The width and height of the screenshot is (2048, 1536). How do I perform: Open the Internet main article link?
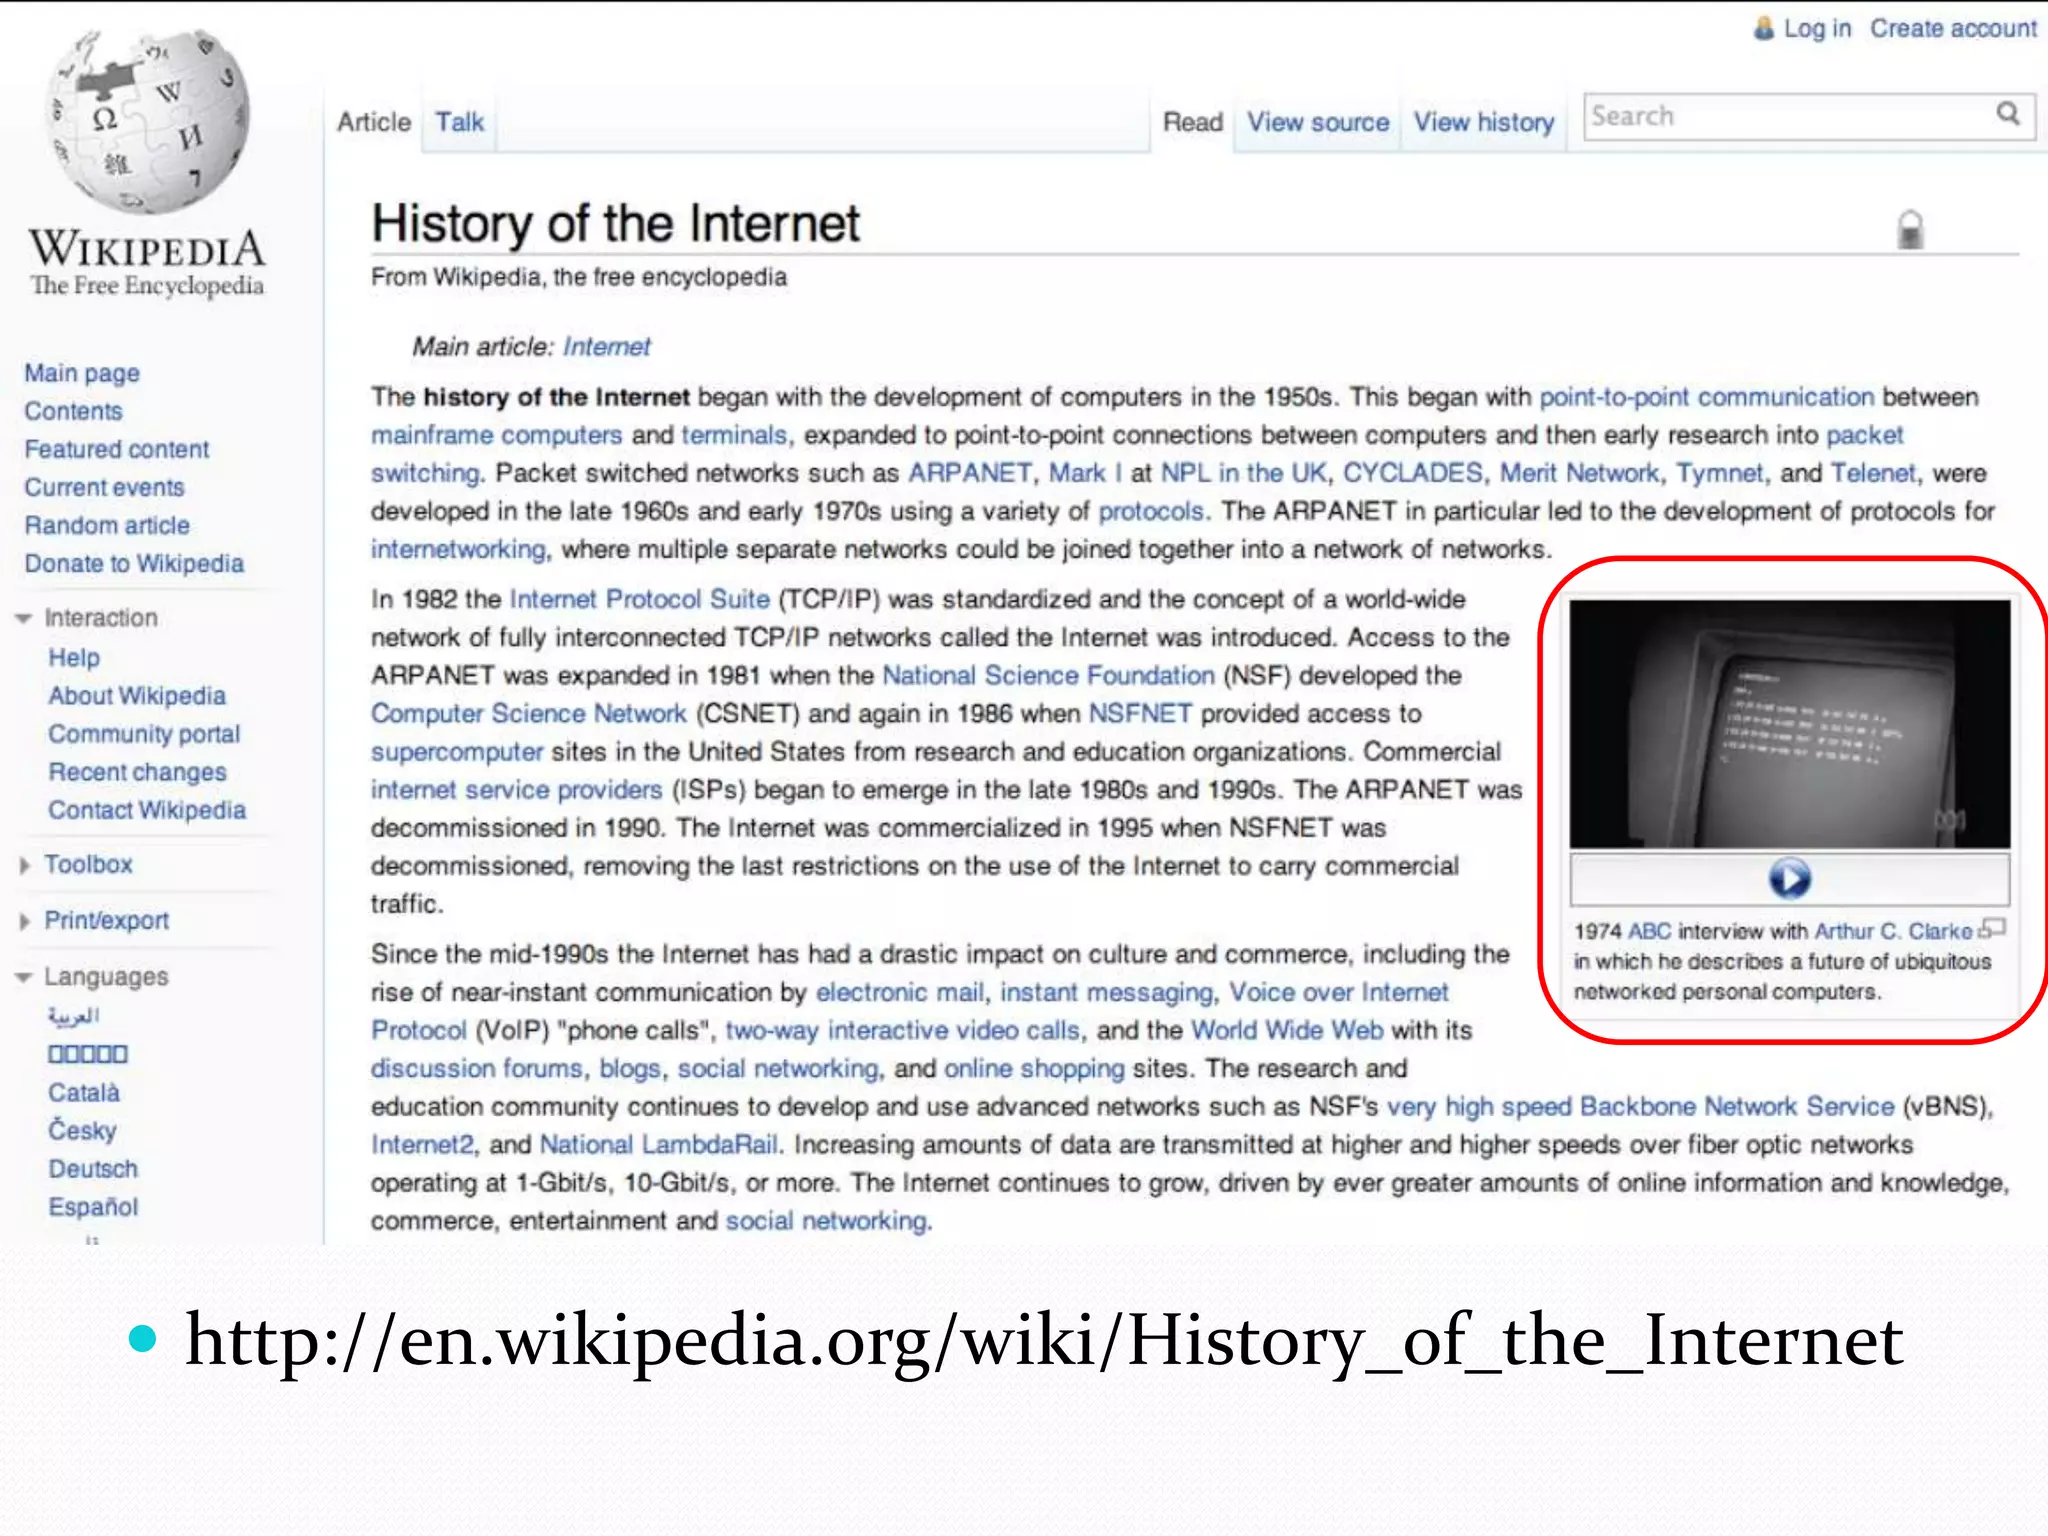tap(606, 347)
